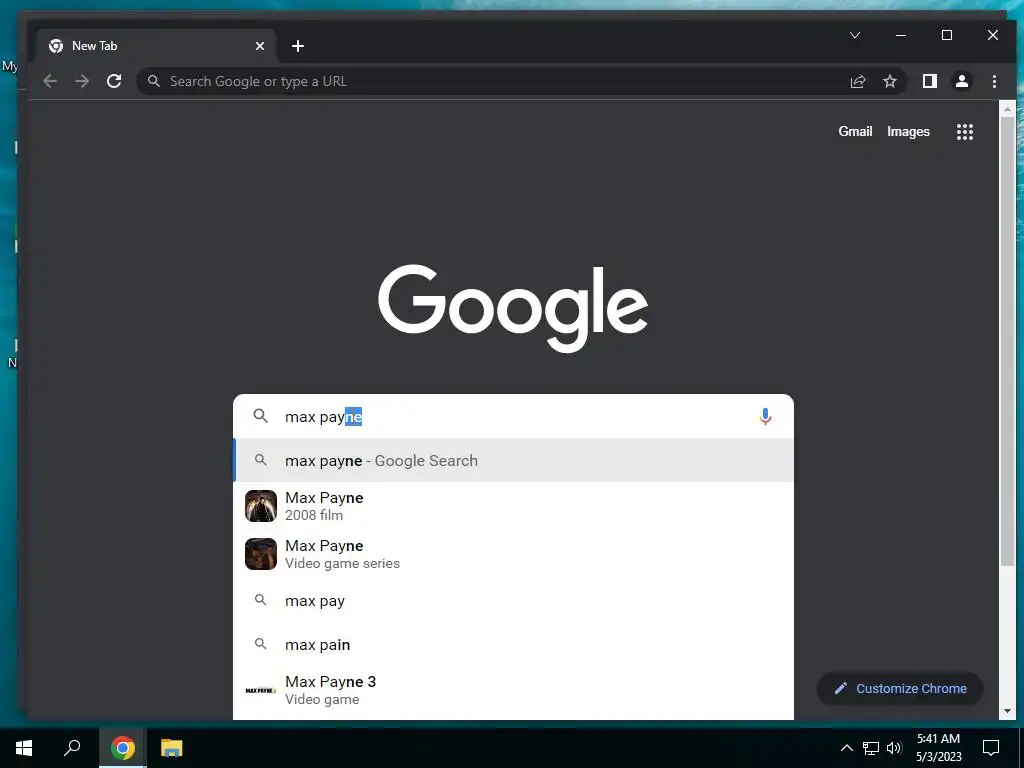Select 'max pay' suggestion
Screen dimensions: 1024x768
pos(513,601)
